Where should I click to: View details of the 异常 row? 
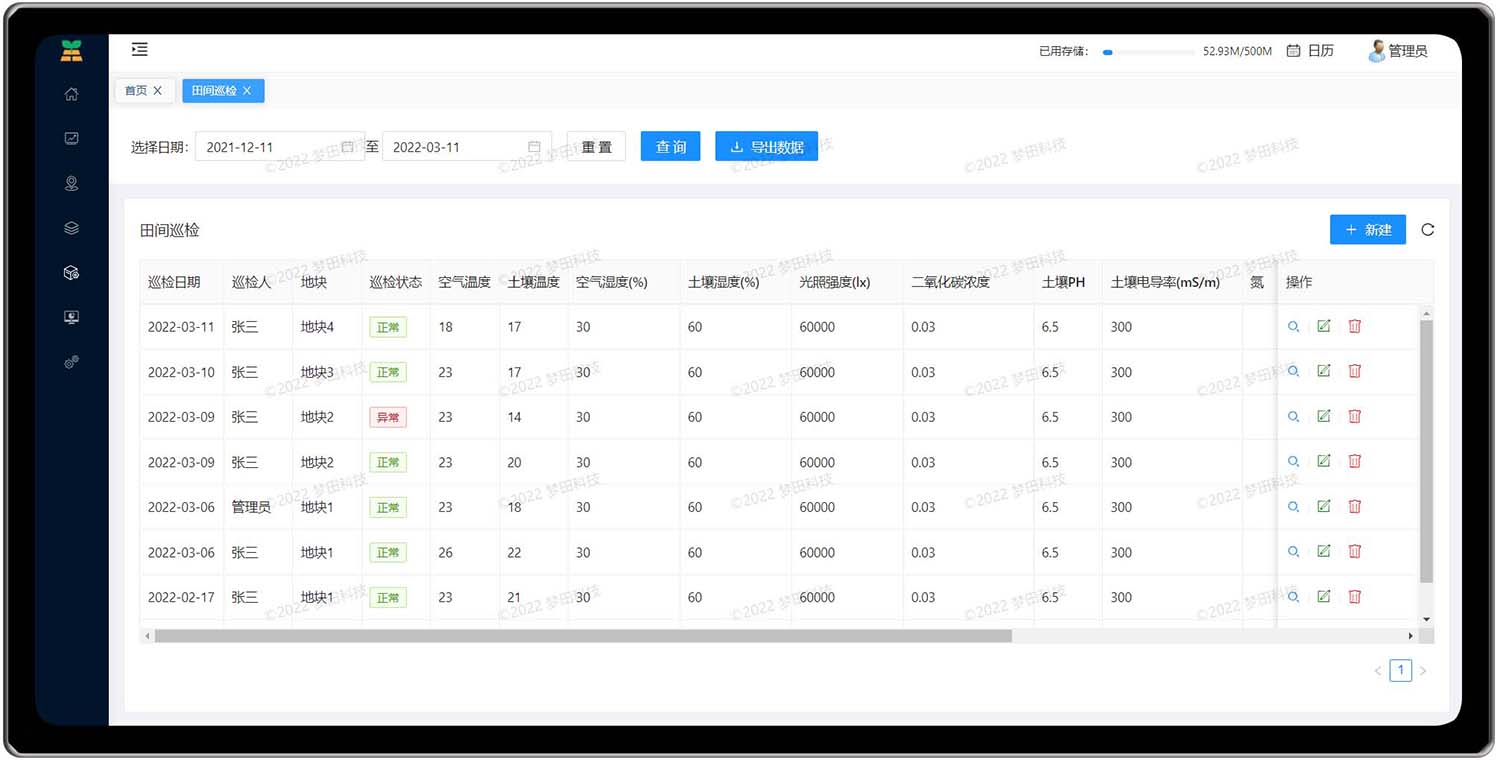pos(1293,416)
